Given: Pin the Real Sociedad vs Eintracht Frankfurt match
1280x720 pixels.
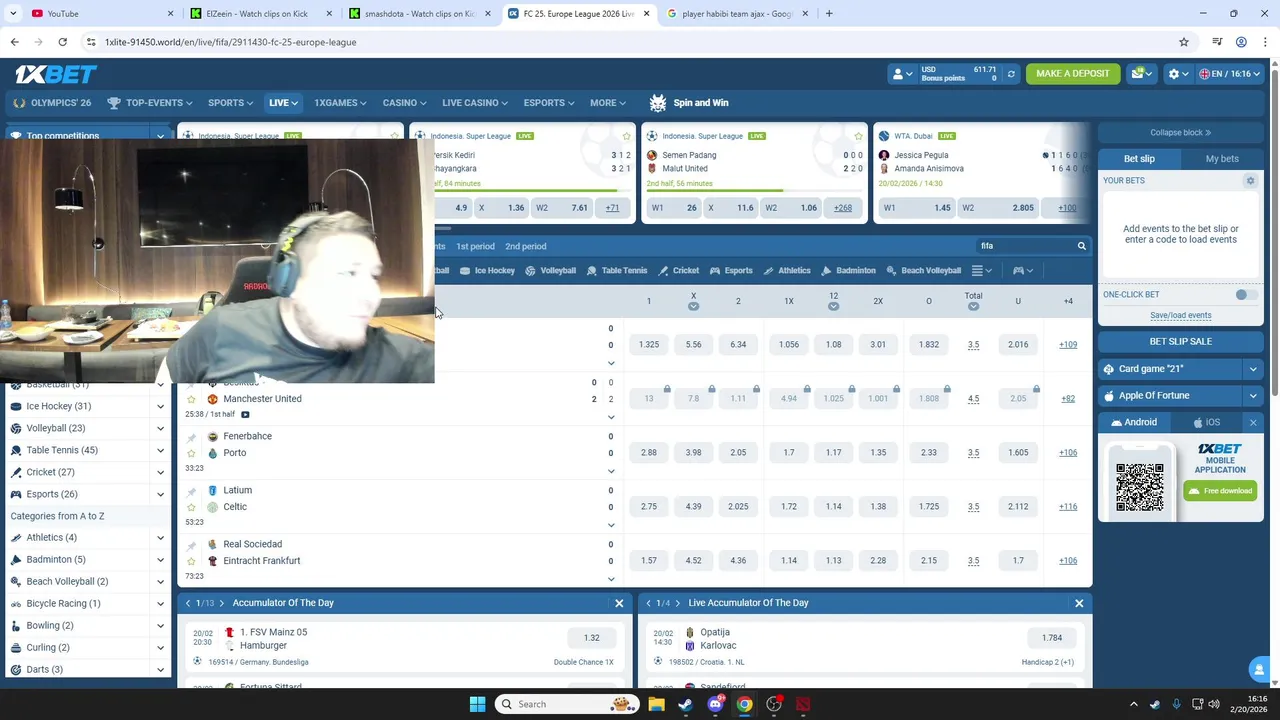Looking at the screenshot, I should (x=192, y=545).
